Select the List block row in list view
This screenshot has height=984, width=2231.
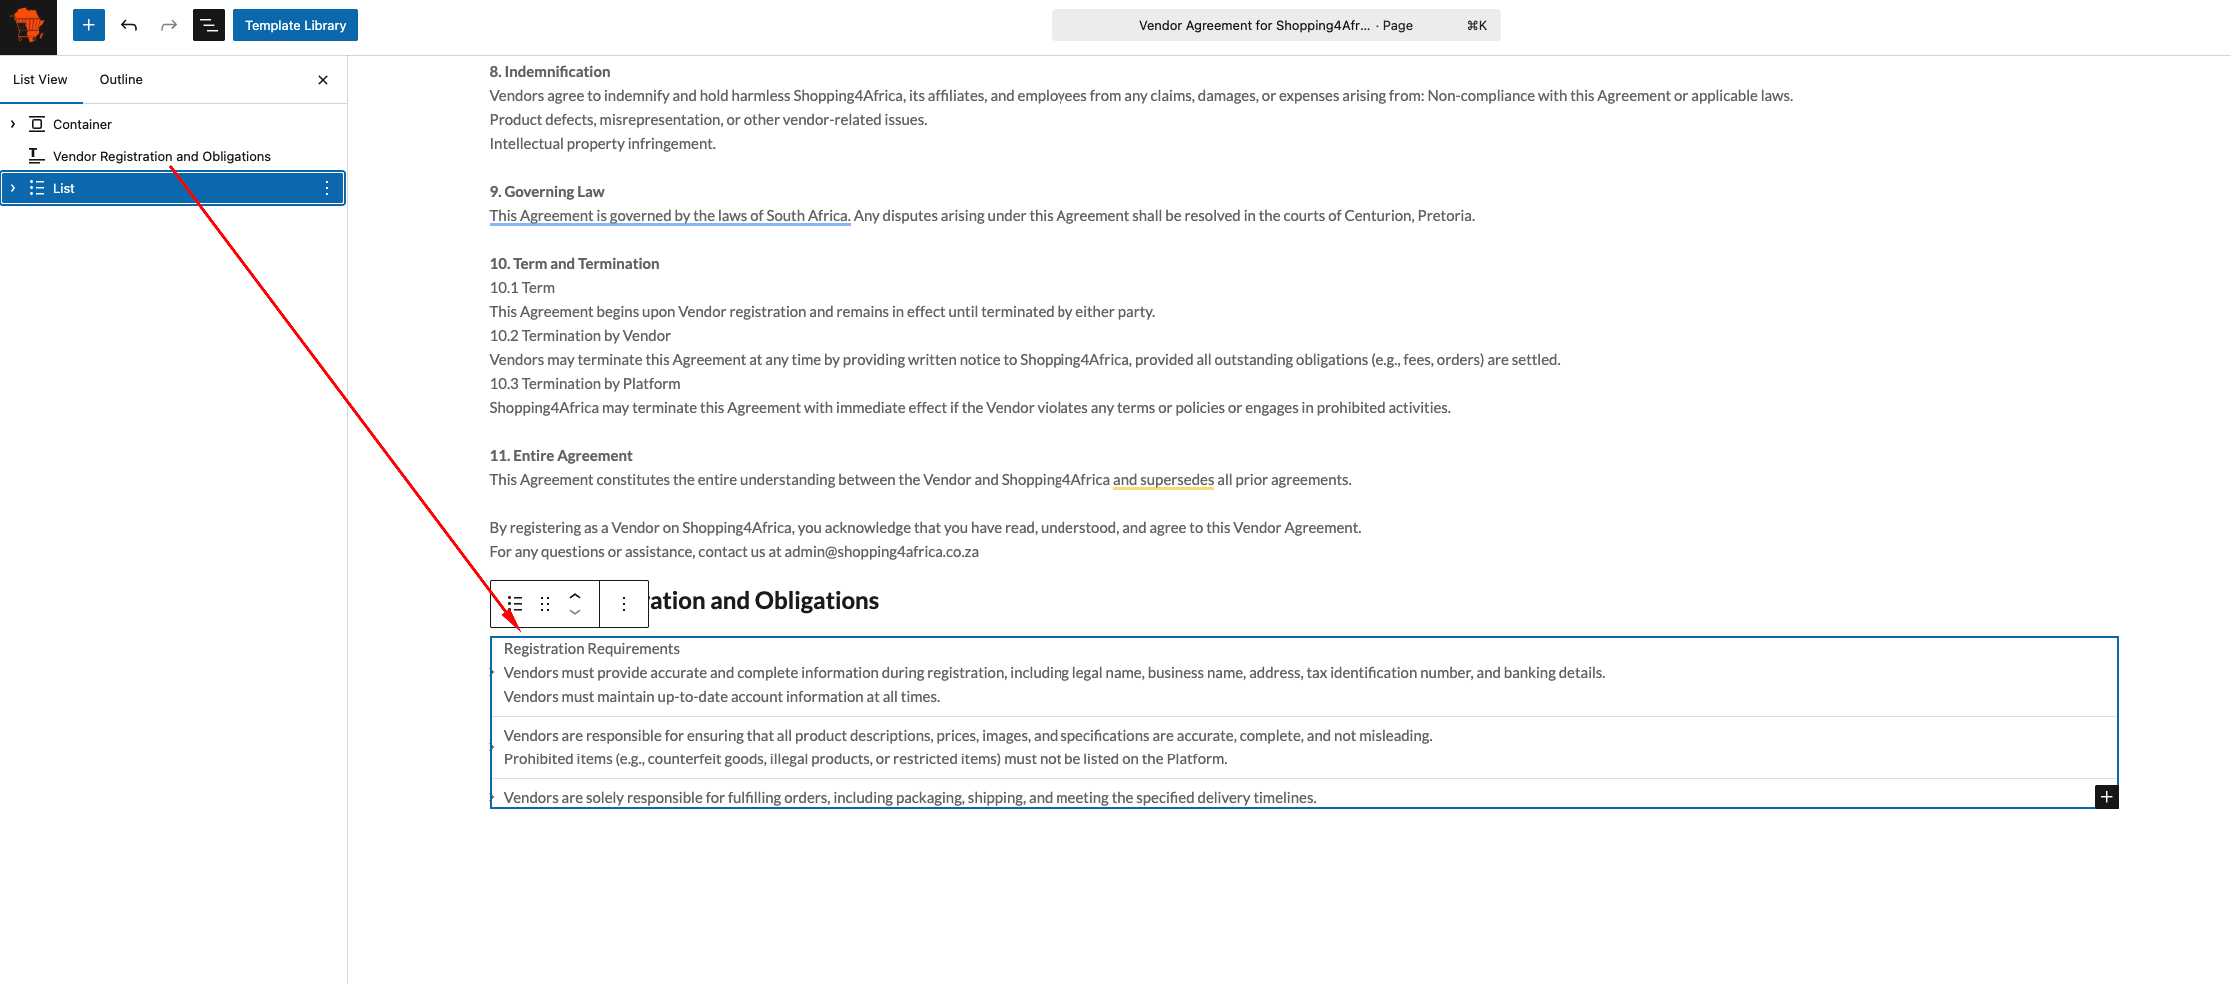(x=173, y=188)
